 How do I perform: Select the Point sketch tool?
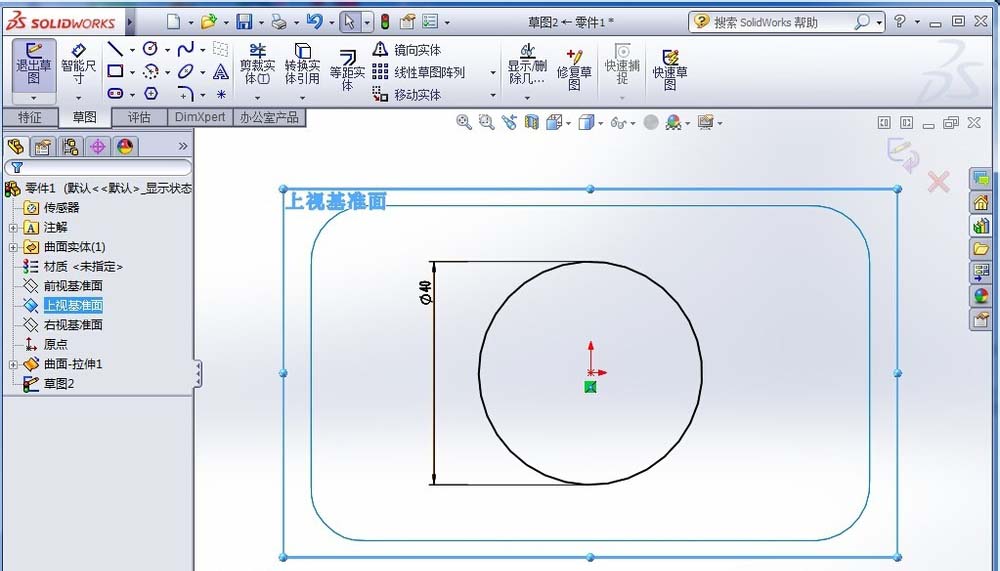pyautogui.click(x=221, y=94)
